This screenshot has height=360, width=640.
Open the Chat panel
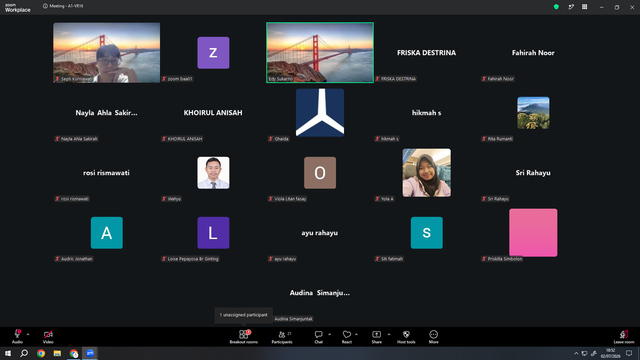[318, 336]
